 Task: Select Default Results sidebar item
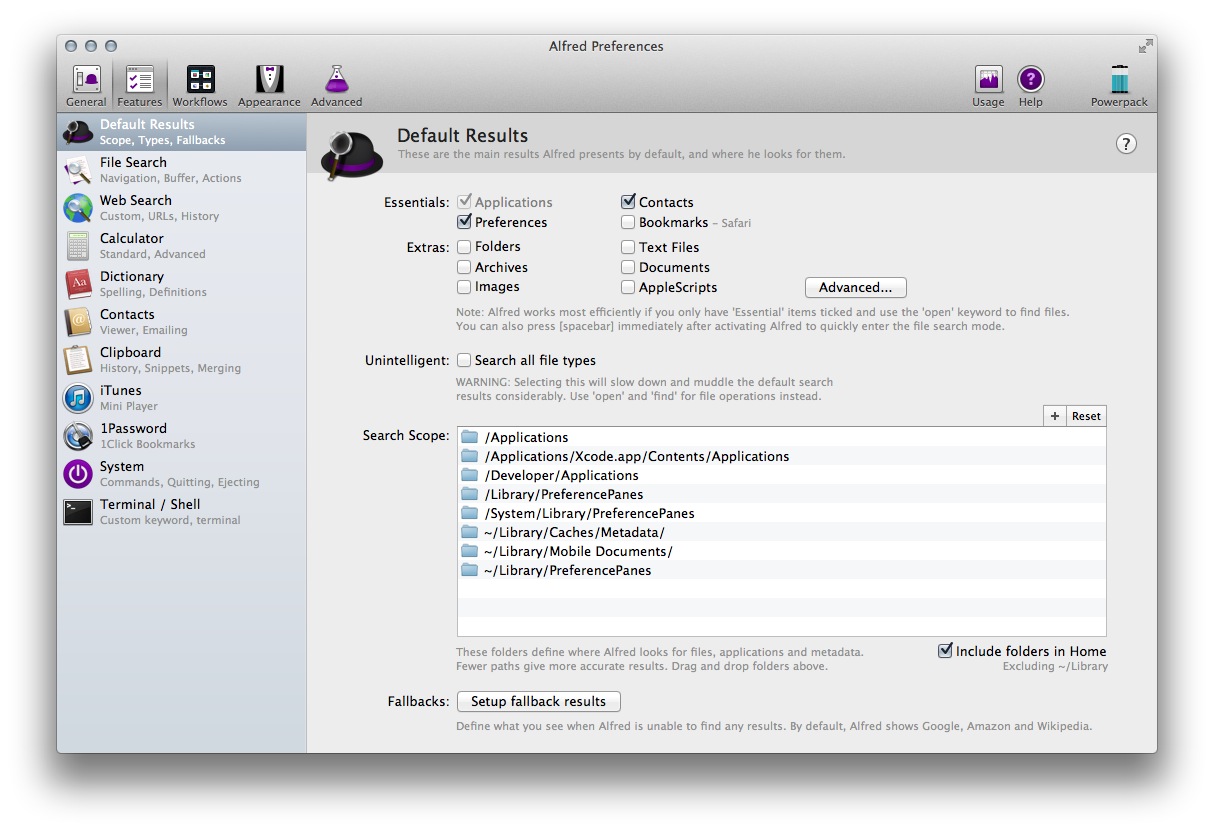point(182,132)
